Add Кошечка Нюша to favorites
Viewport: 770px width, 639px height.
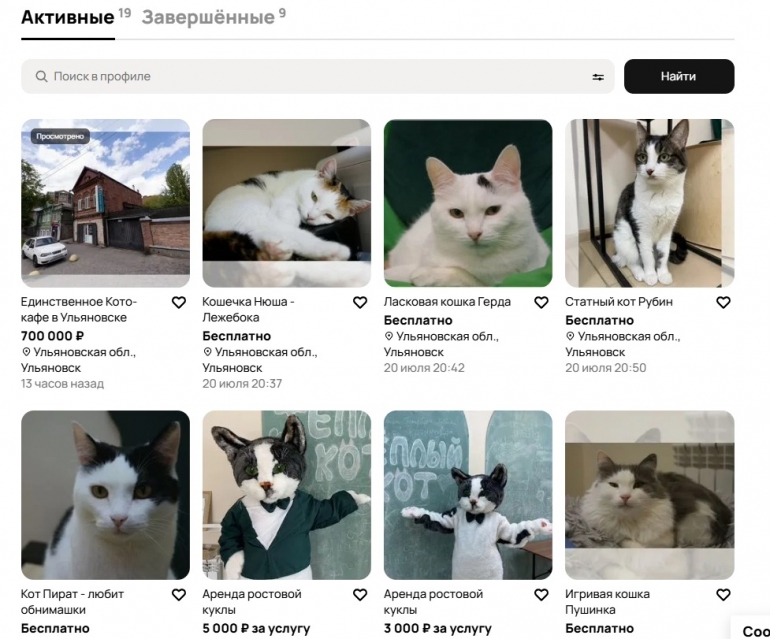[x=360, y=302]
